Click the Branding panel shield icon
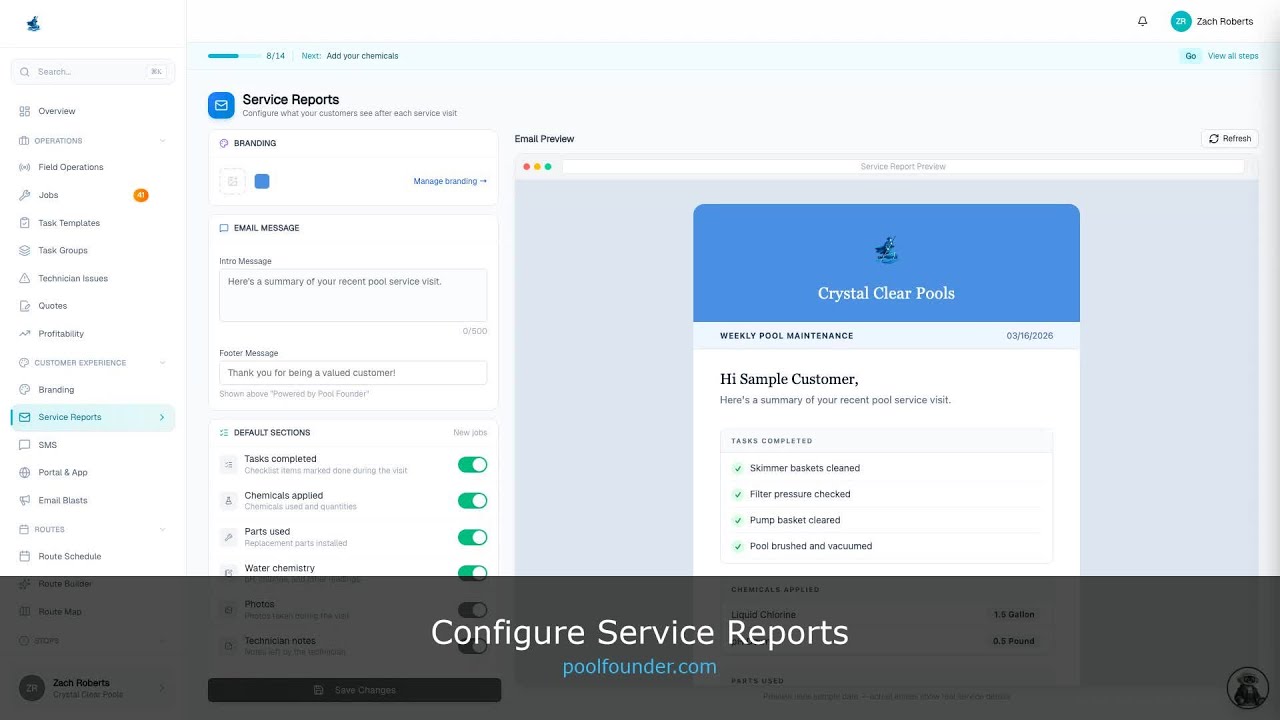The width and height of the screenshot is (1280, 720). [x=224, y=143]
